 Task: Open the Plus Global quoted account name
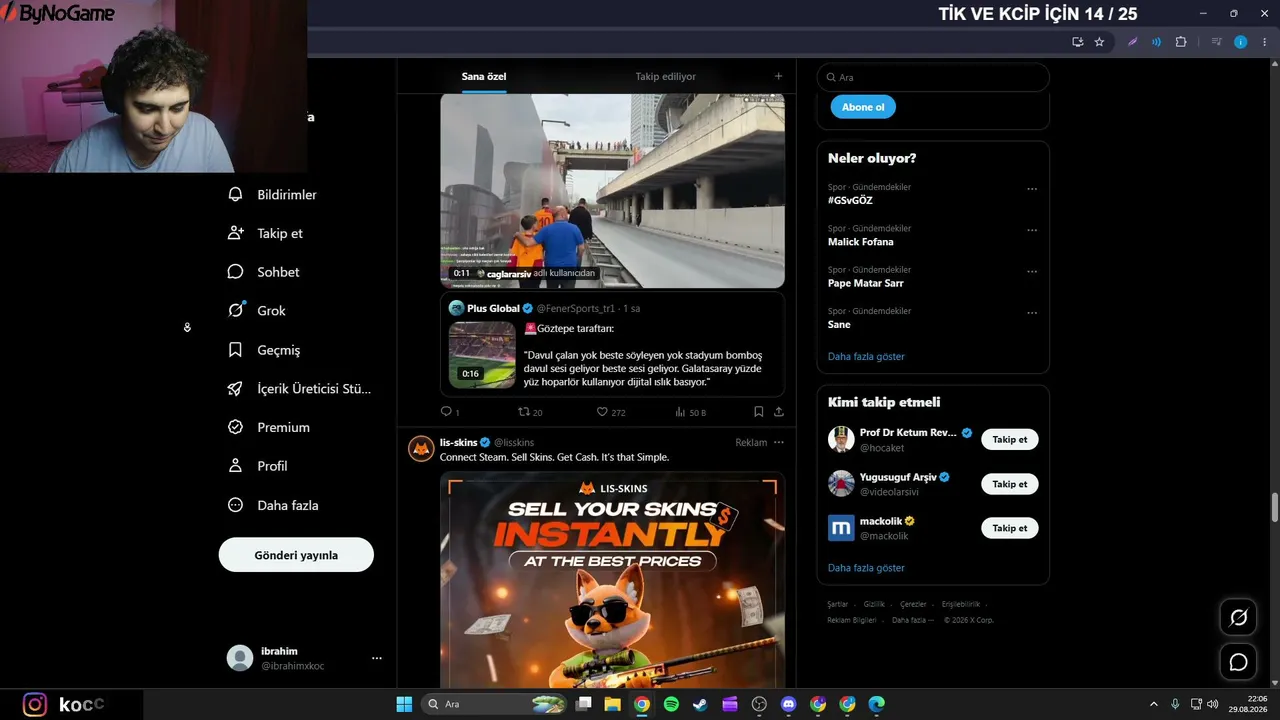pos(493,308)
